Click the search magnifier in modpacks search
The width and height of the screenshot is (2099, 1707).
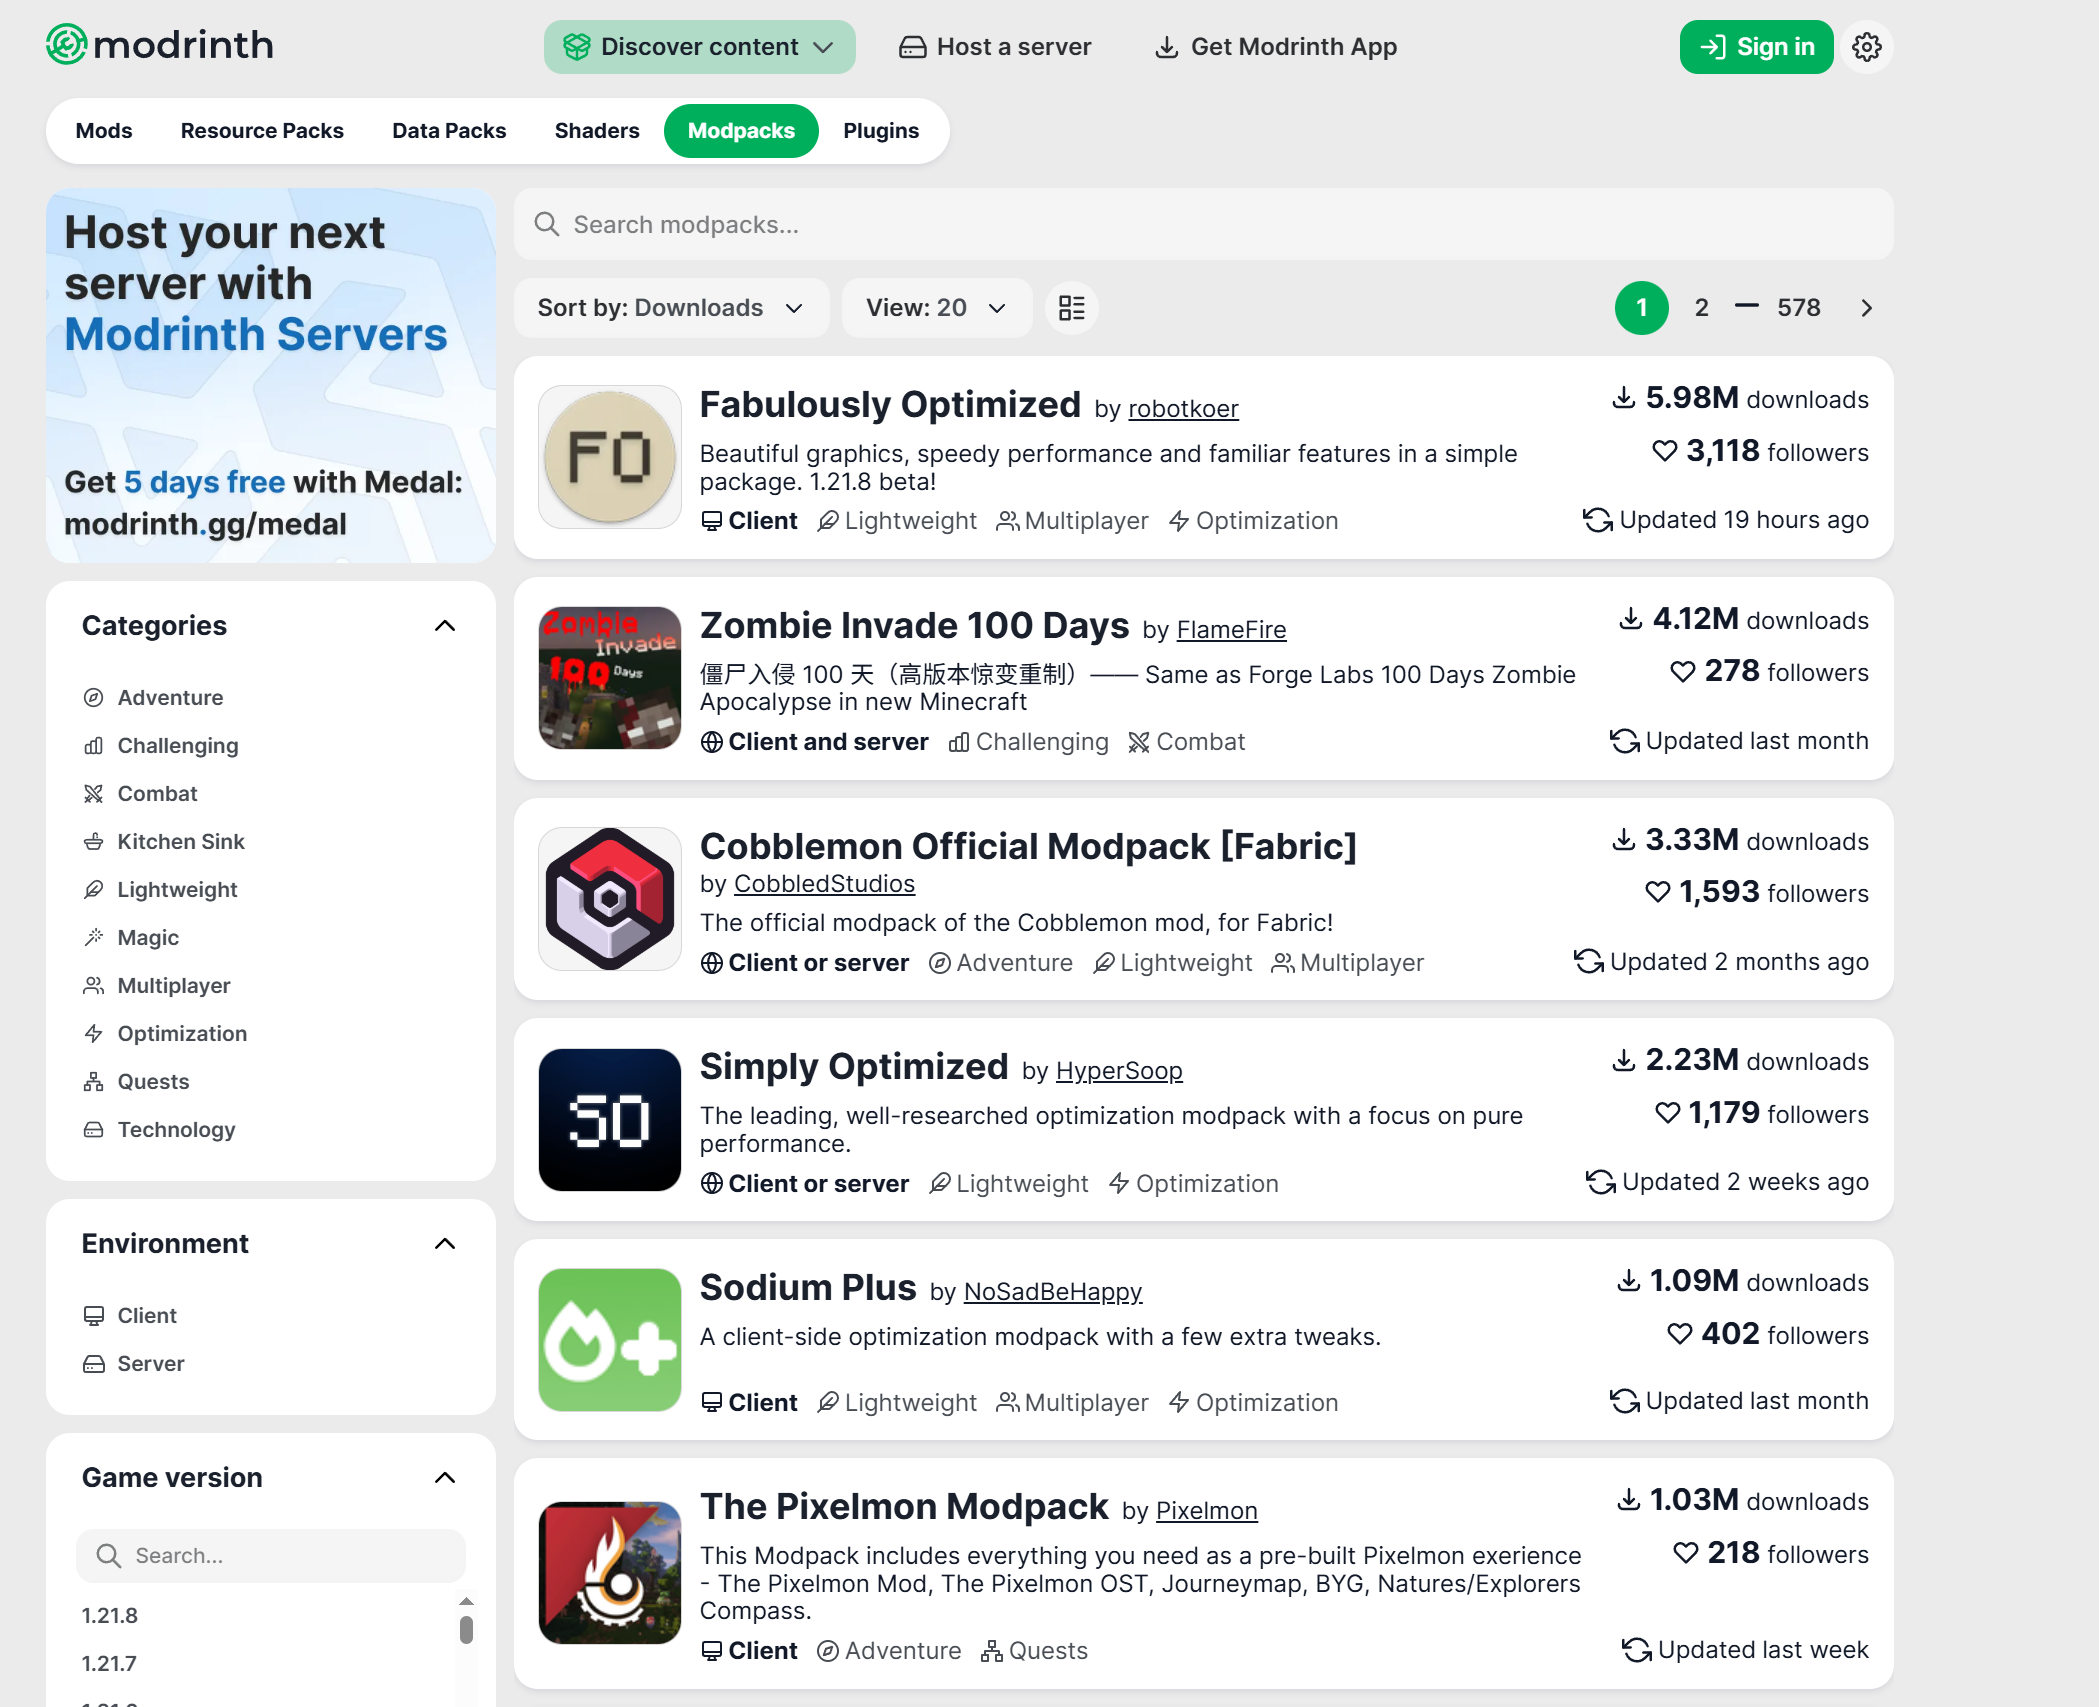(547, 224)
